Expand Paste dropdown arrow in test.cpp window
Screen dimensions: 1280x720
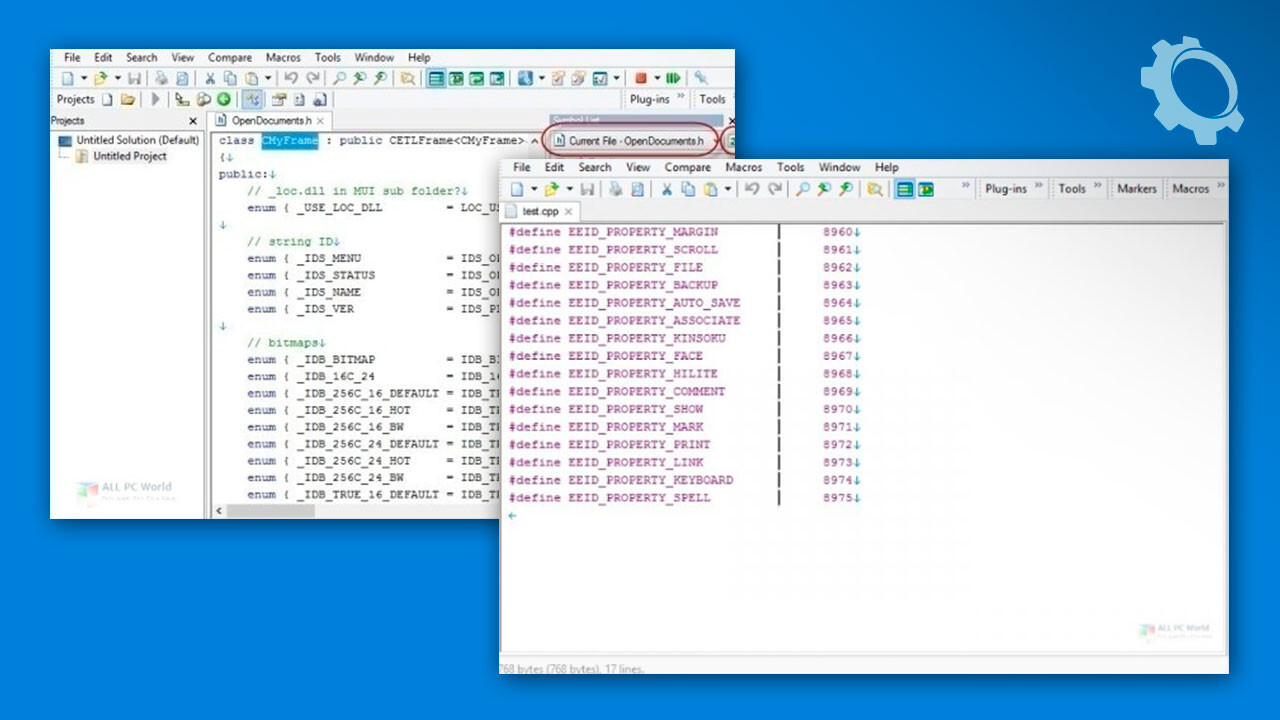click(x=727, y=189)
